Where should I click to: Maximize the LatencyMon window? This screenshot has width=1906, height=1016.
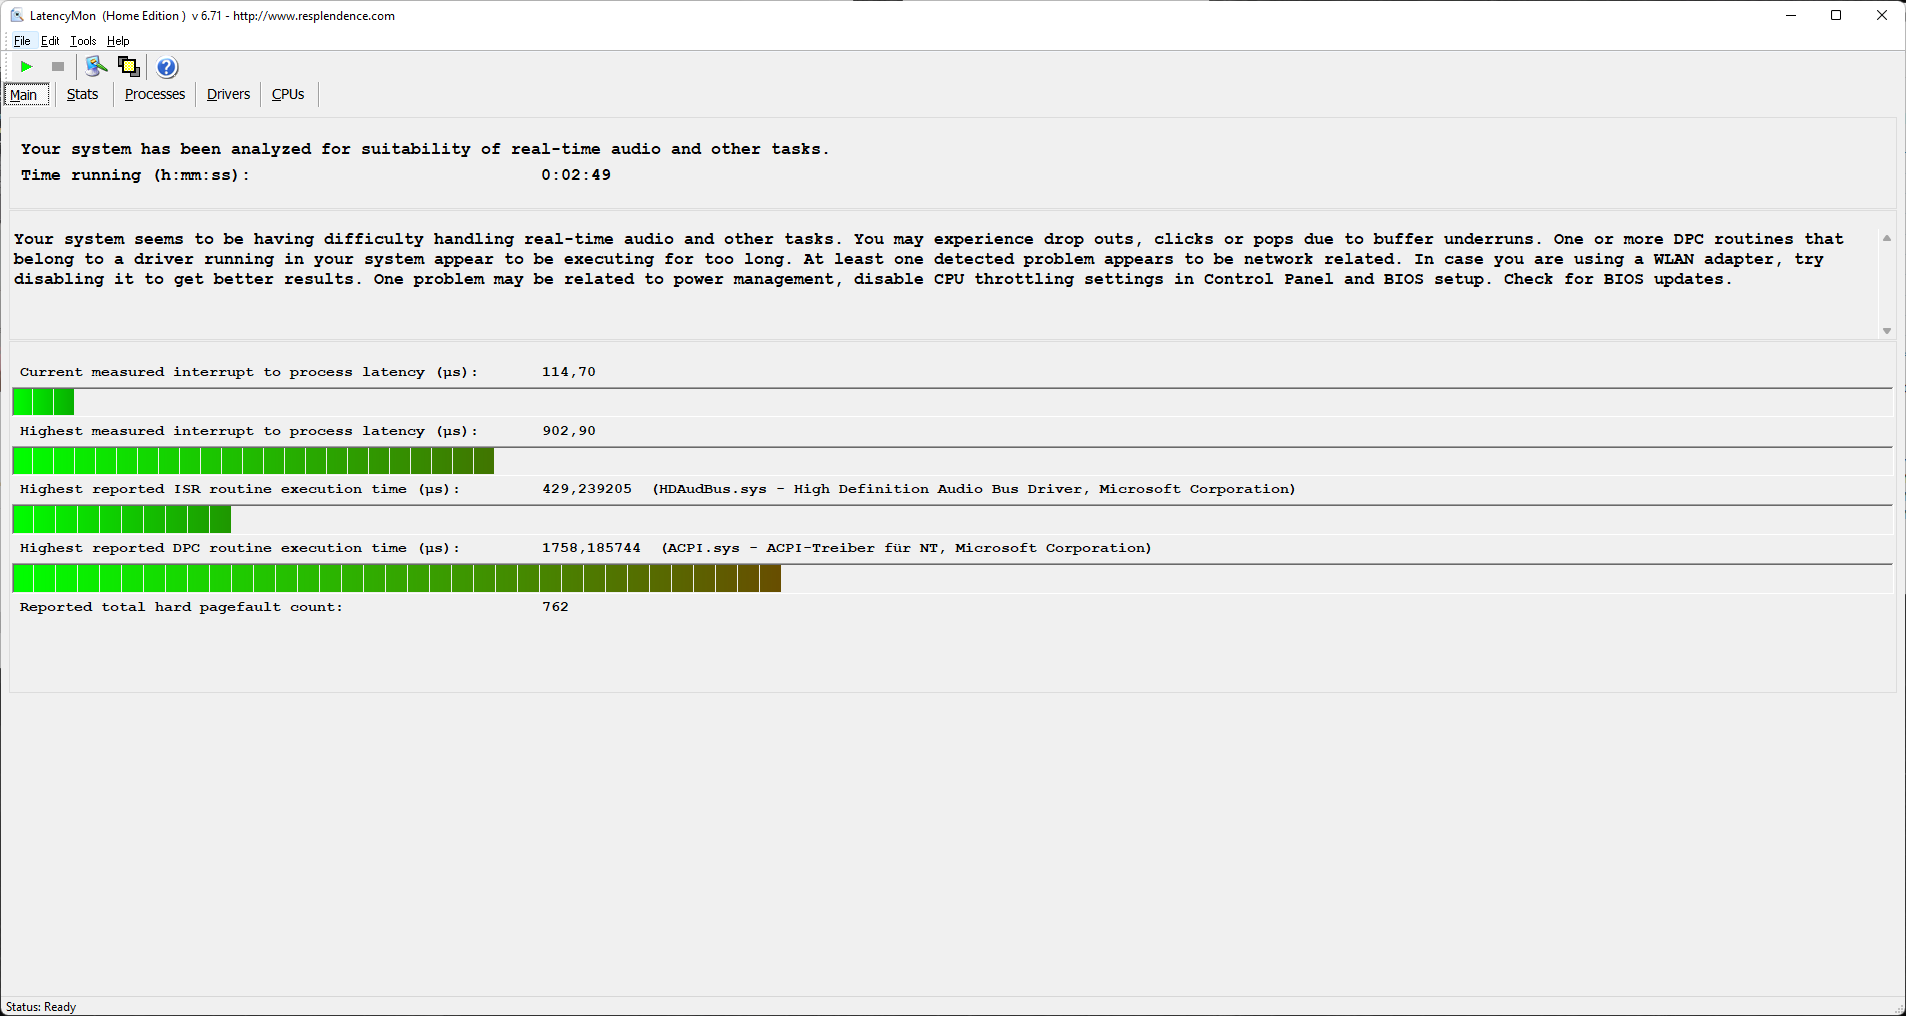pos(1836,15)
